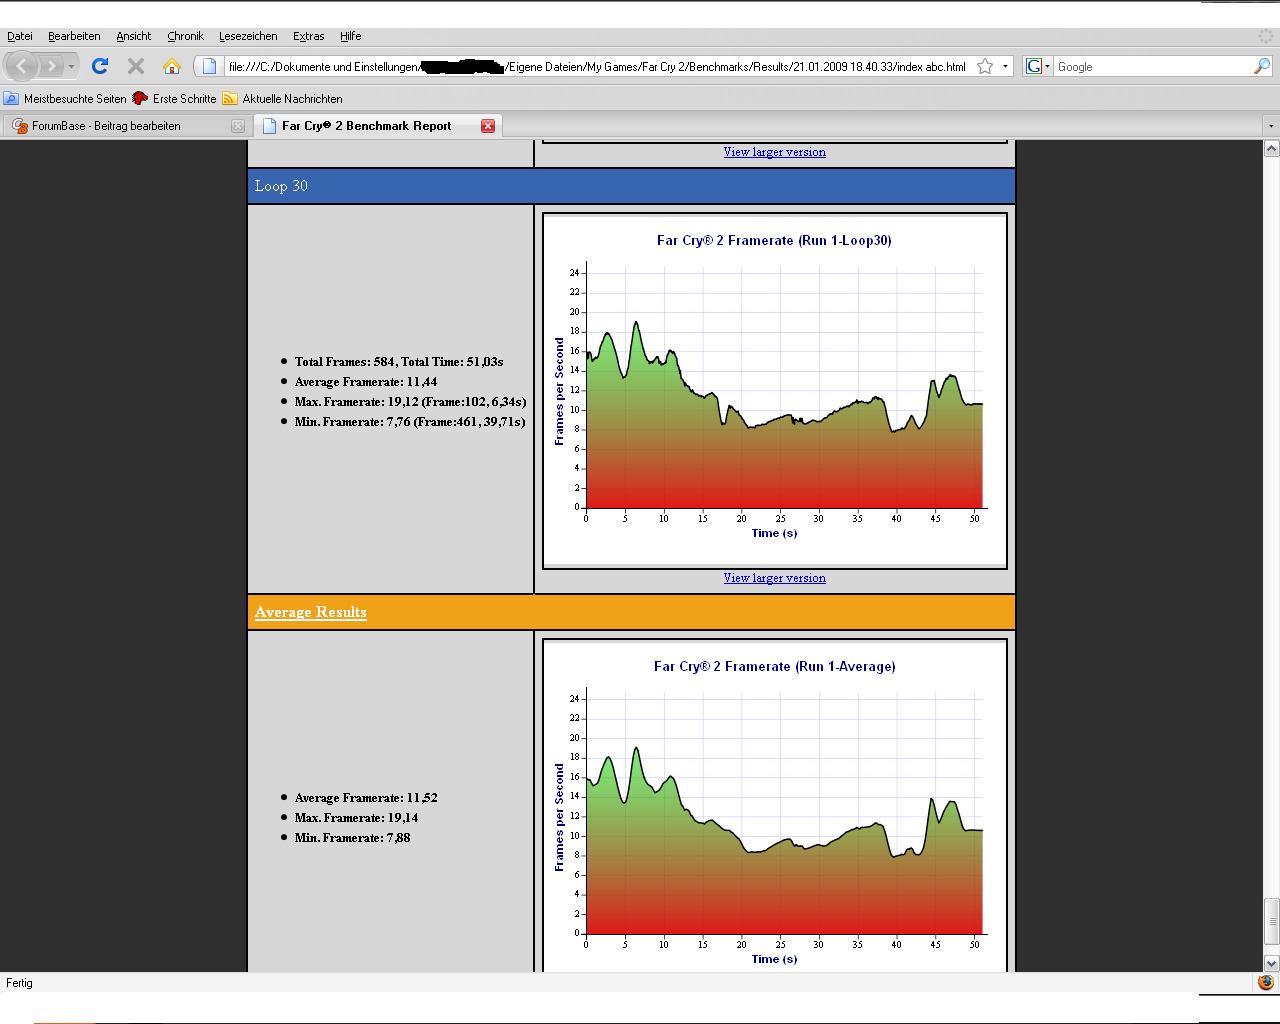1280x1024 pixels.
Task: Open the Hilfe menu
Action: (x=350, y=36)
